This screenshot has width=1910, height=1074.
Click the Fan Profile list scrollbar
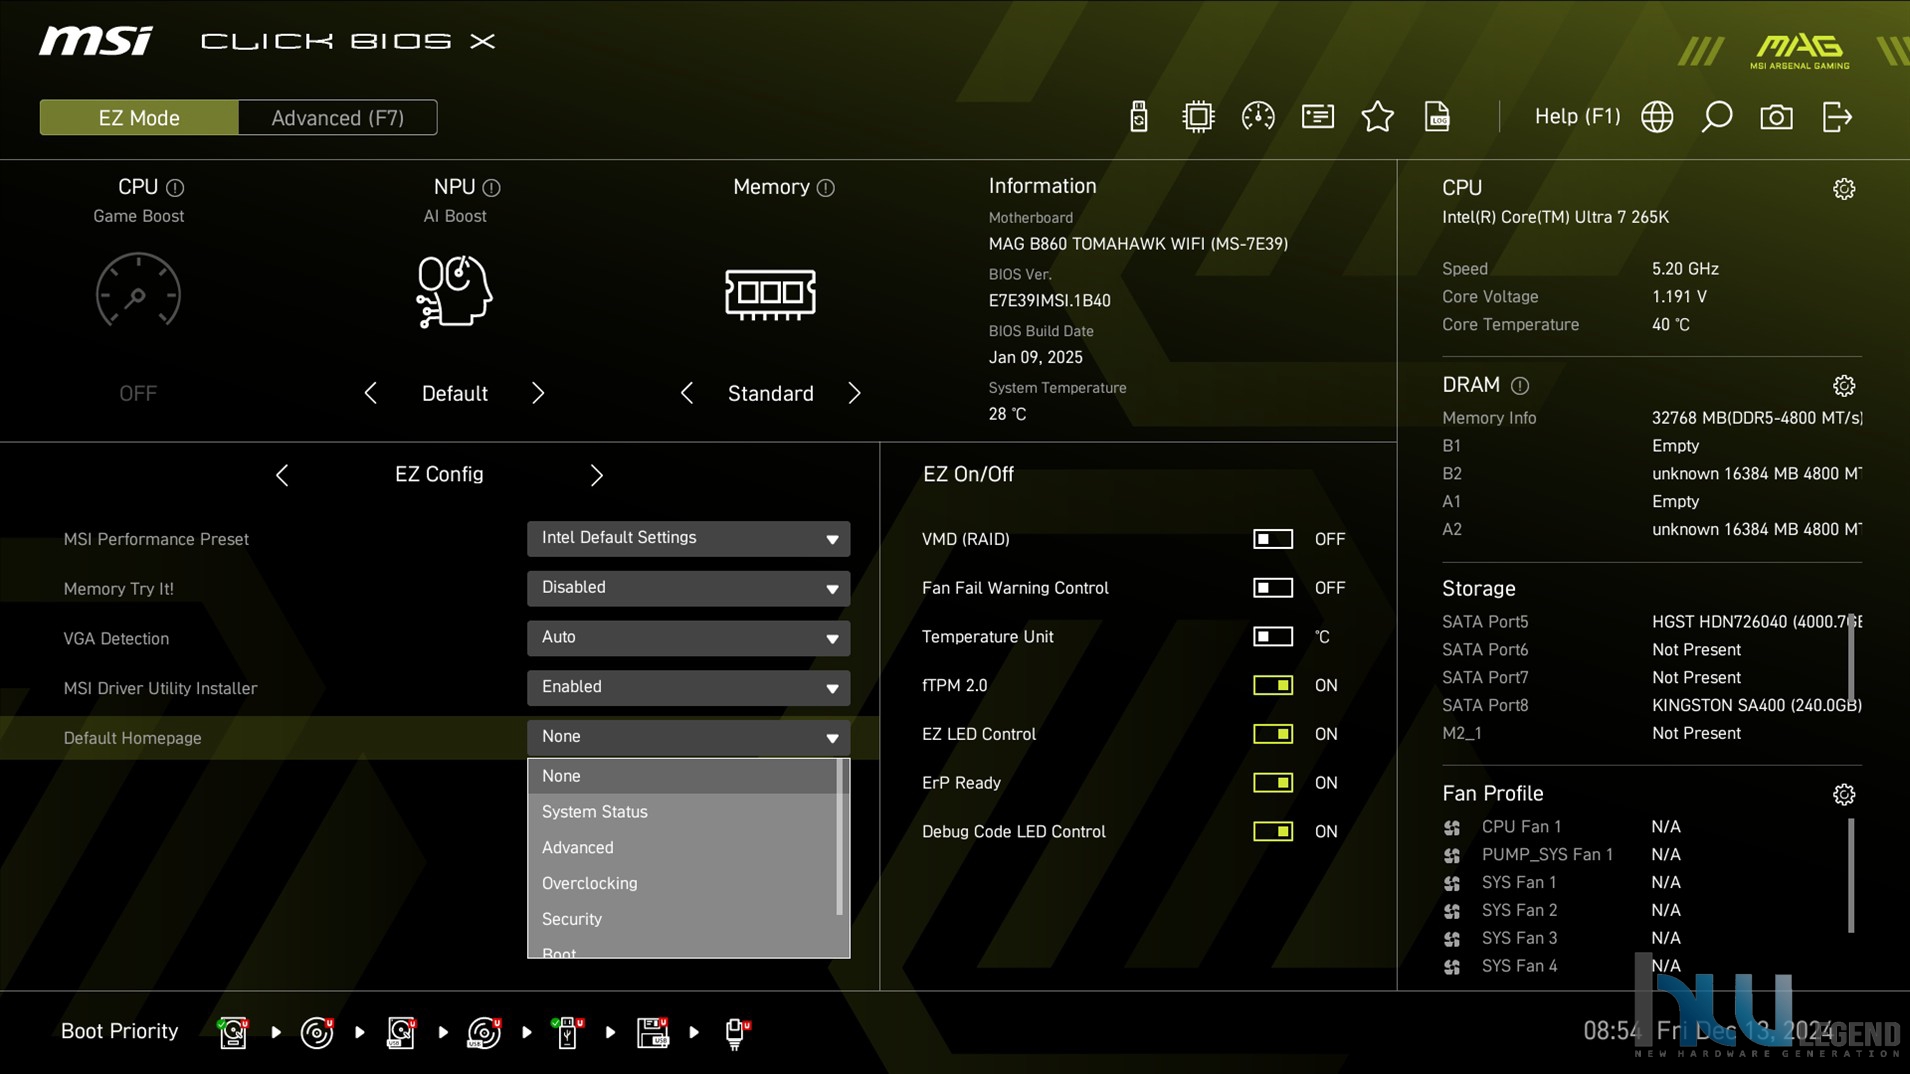point(1851,876)
